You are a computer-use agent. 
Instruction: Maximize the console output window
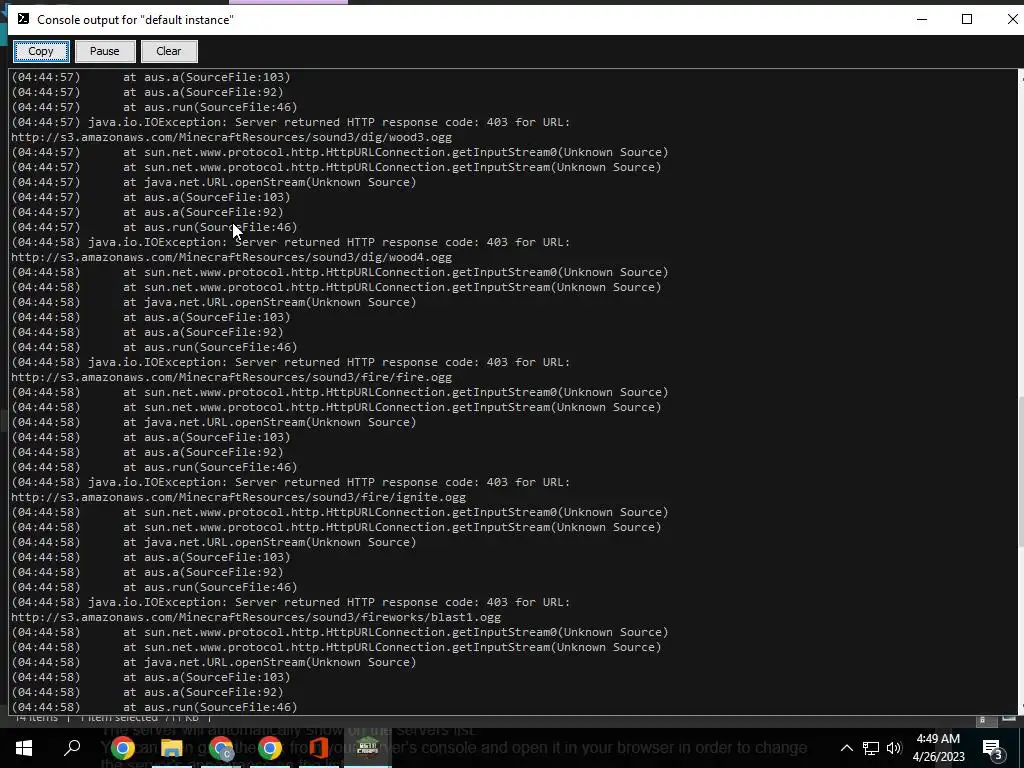967,19
